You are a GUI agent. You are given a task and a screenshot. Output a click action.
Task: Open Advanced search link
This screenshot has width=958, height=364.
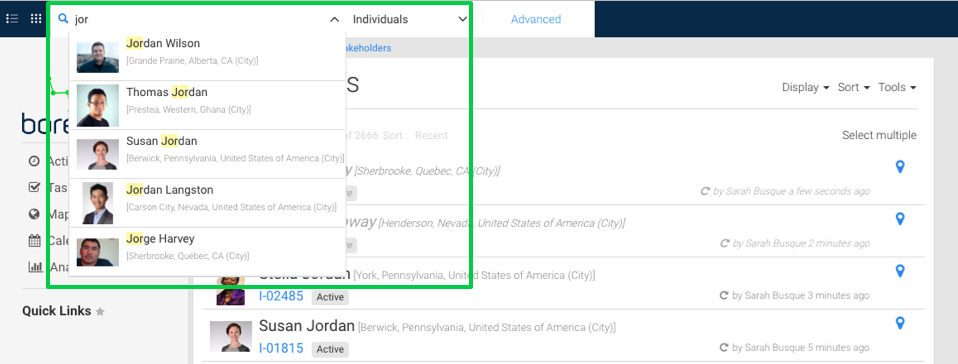tap(536, 19)
